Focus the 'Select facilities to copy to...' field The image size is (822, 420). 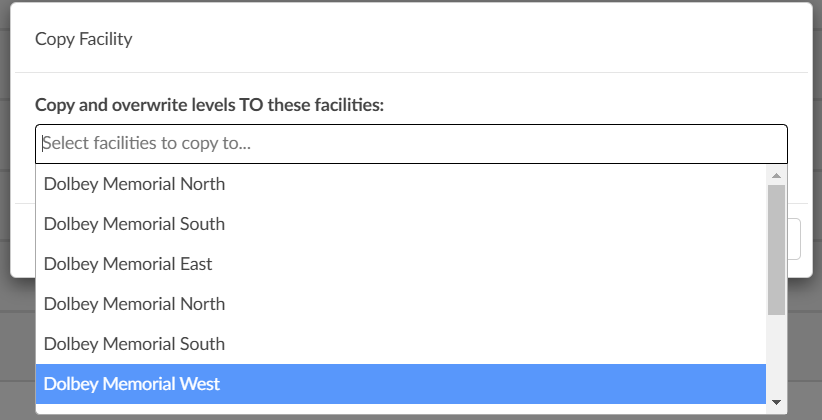point(412,144)
